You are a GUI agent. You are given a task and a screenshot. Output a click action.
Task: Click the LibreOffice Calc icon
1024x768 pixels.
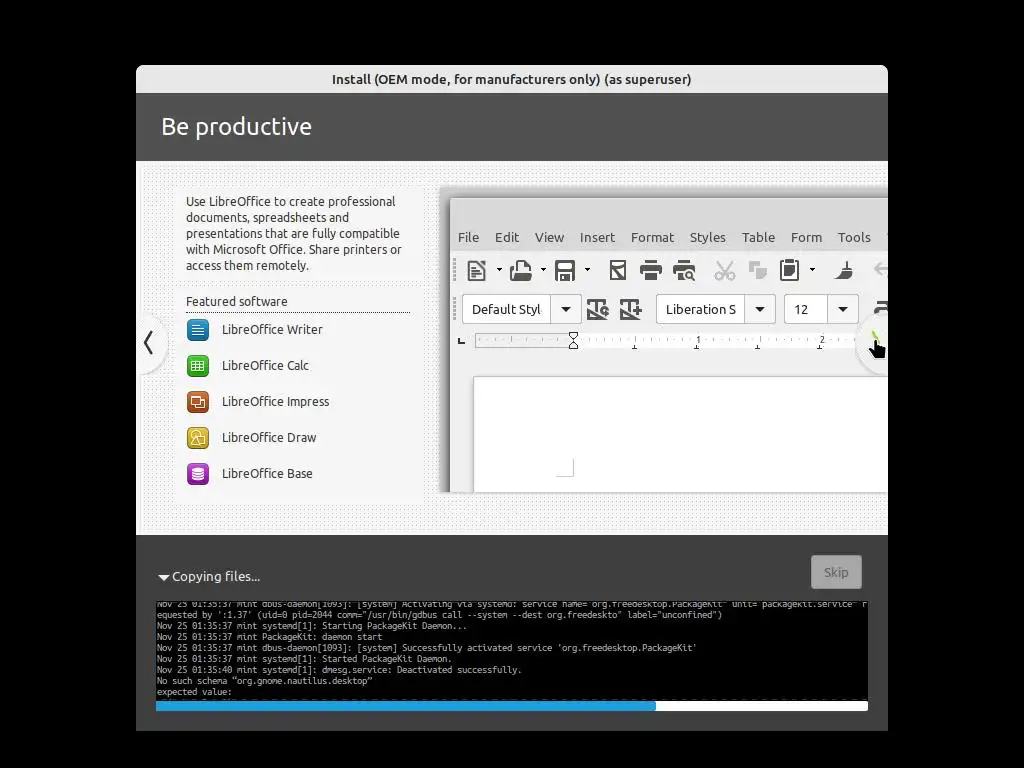click(x=198, y=366)
